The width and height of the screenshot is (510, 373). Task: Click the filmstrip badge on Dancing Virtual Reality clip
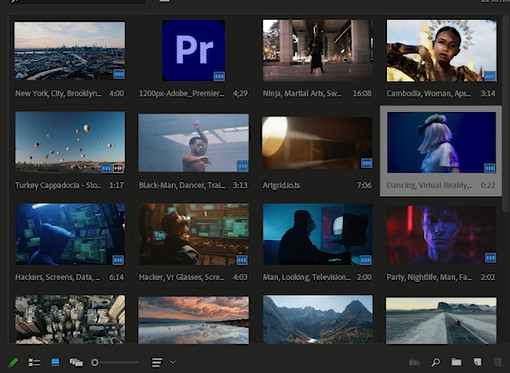[x=489, y=168]
